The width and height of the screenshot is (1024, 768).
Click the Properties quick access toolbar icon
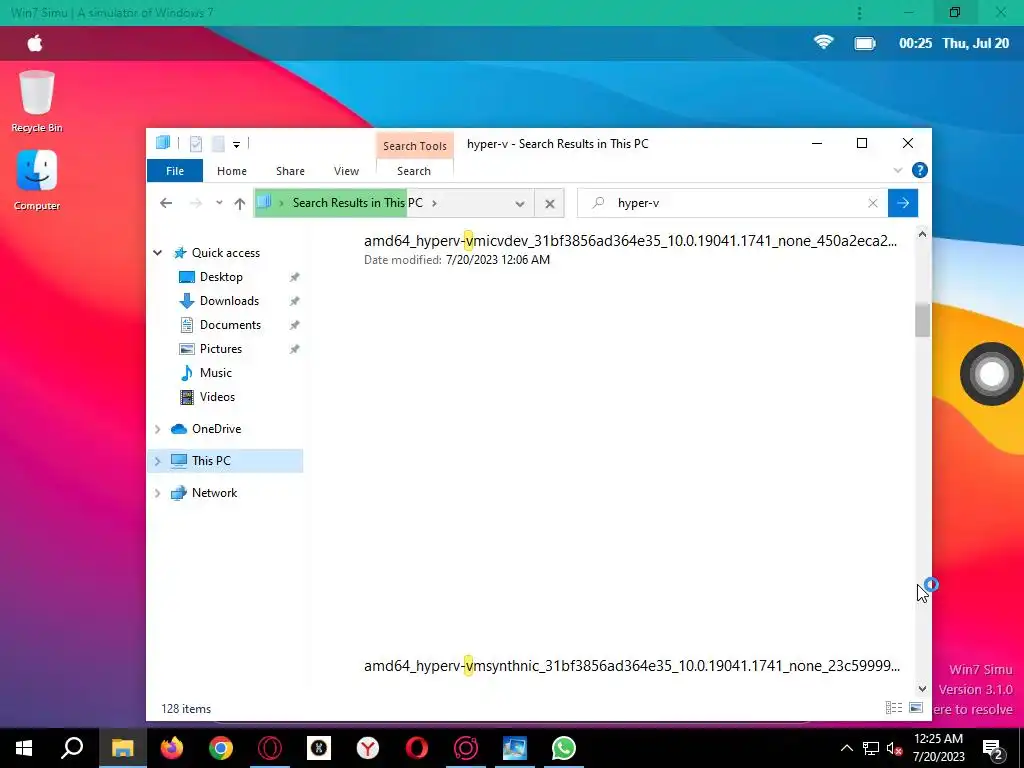[x=195, y=144]
